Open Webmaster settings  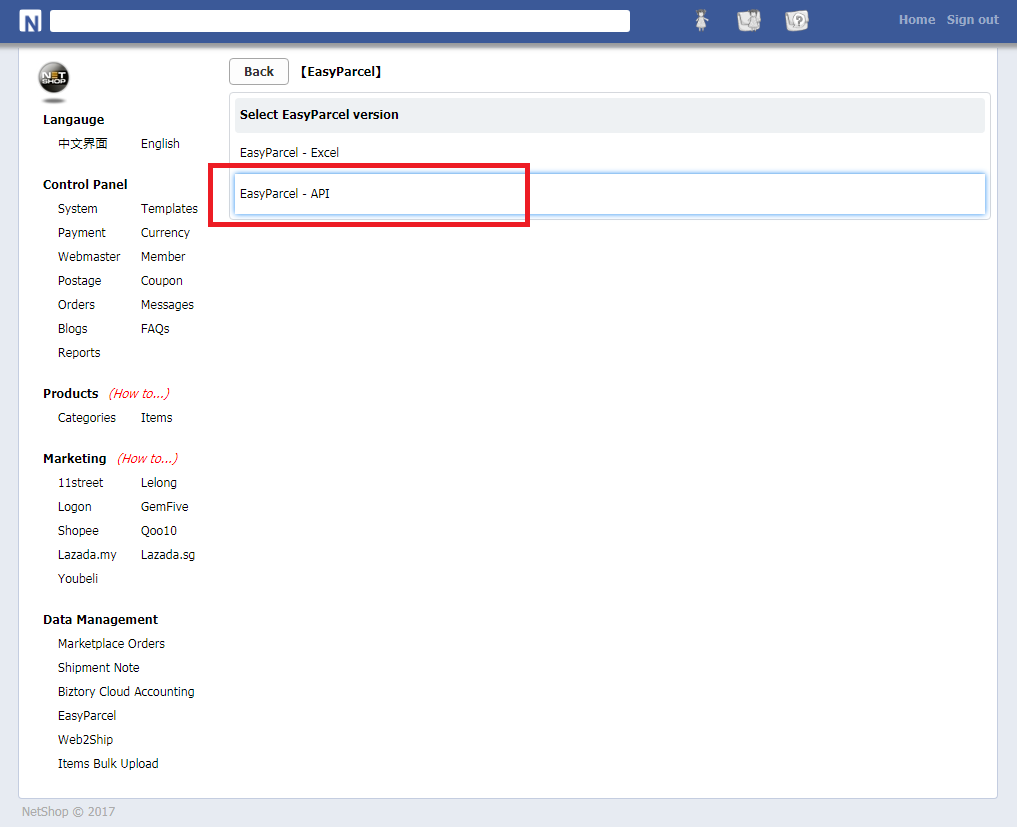pyautogui.click(x=89, y=256)
